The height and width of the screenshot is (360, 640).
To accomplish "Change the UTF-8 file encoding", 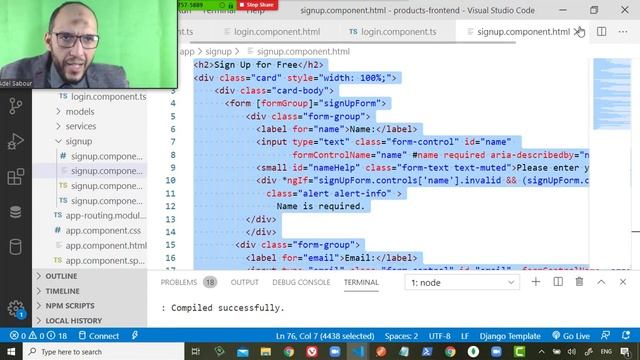I will click(439, 336).
